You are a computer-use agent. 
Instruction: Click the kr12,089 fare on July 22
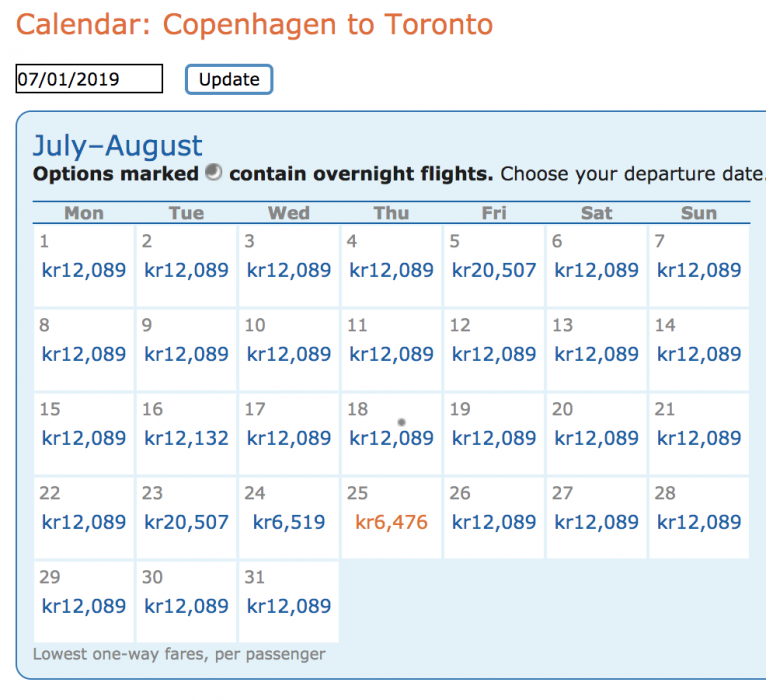84,522
